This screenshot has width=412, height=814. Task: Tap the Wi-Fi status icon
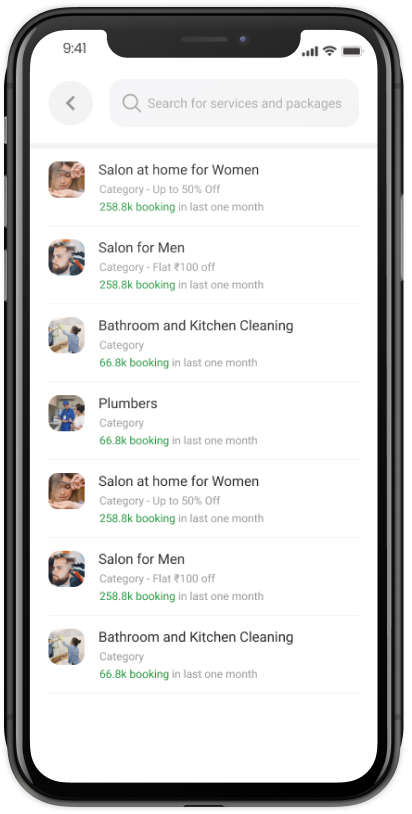tap(329, 50)
